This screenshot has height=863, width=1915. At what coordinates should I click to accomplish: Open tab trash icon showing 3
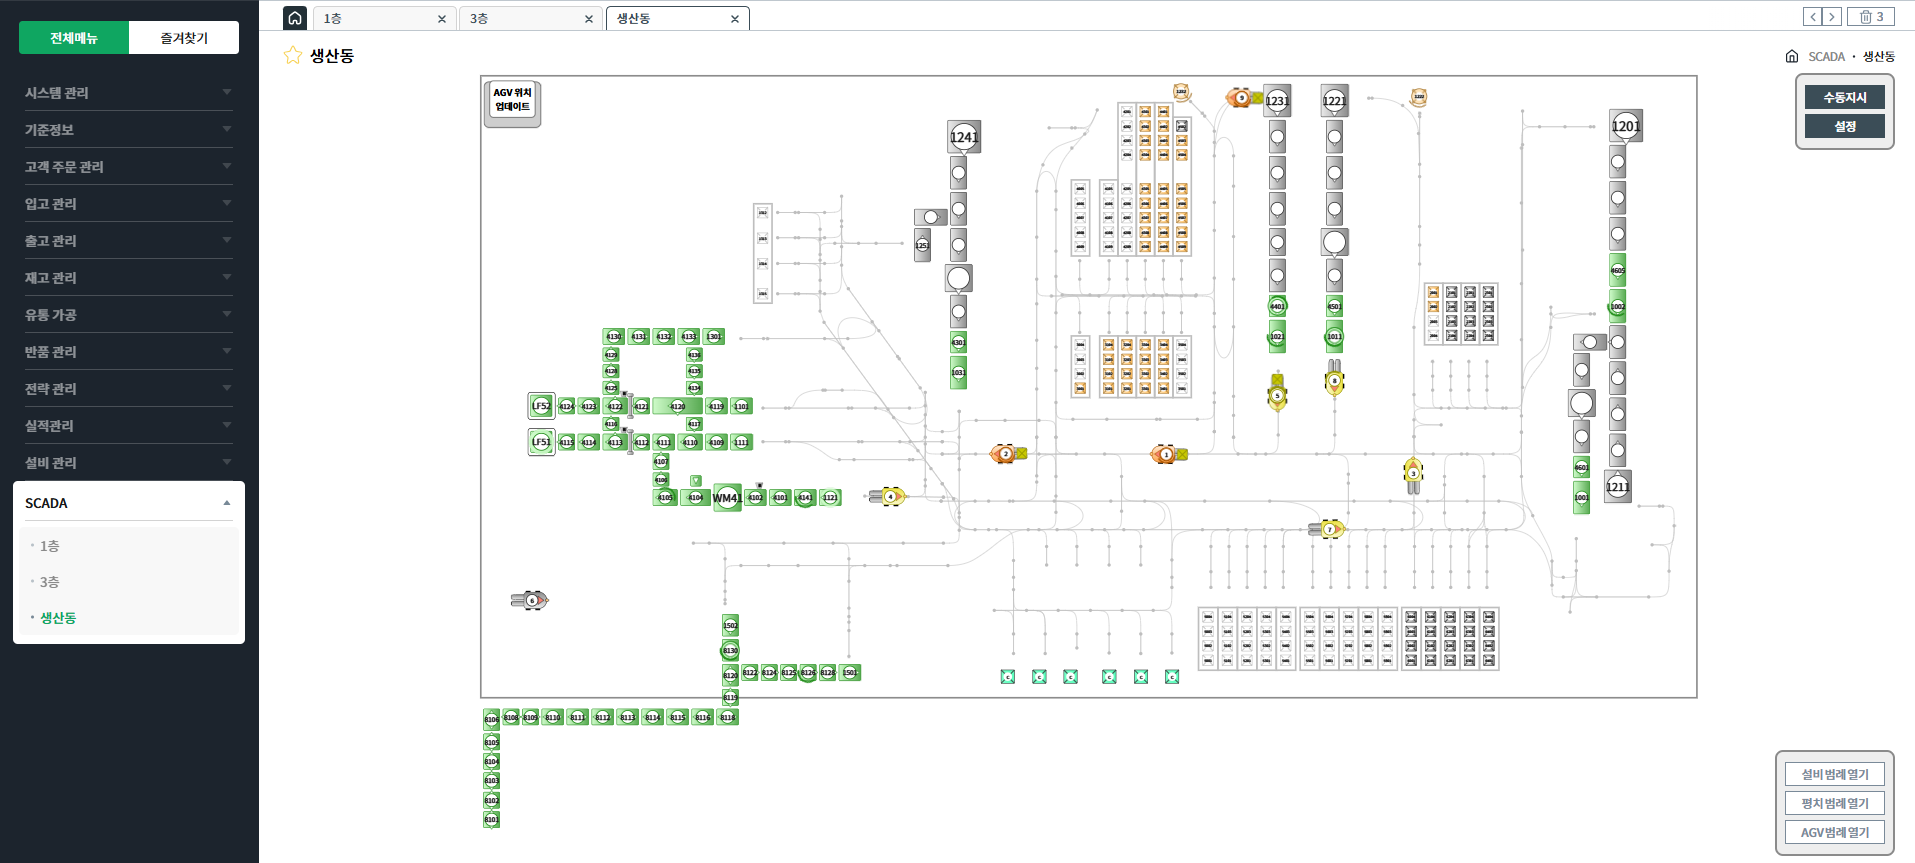pyautogui.click(x=1871, y=17)
